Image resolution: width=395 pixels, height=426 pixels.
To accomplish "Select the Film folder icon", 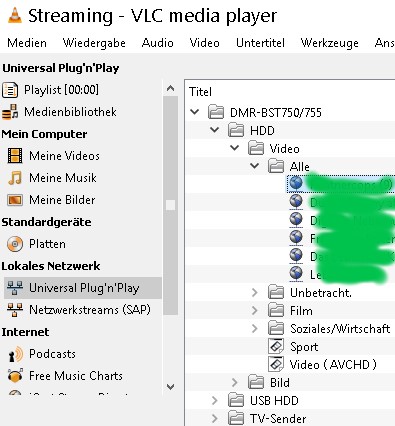I will [x=276, y=310].
